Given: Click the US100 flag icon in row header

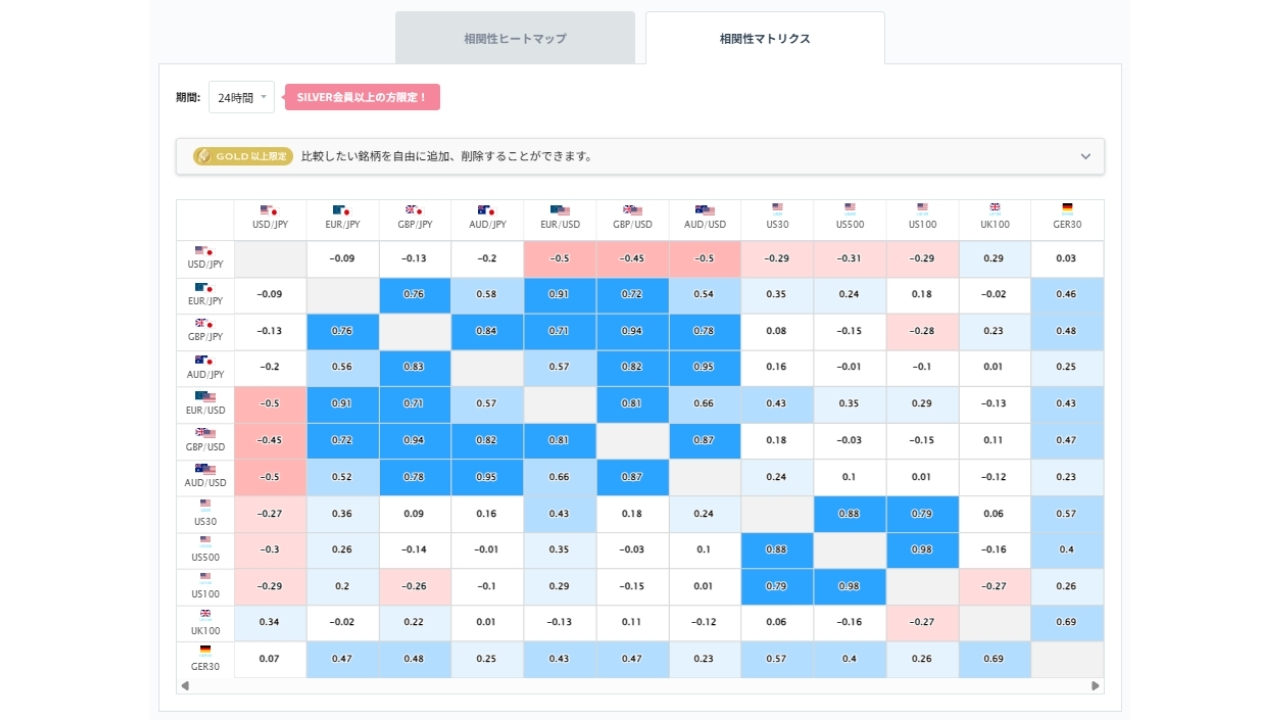Looking at the screenshot, I should click(x=205, y=577).
